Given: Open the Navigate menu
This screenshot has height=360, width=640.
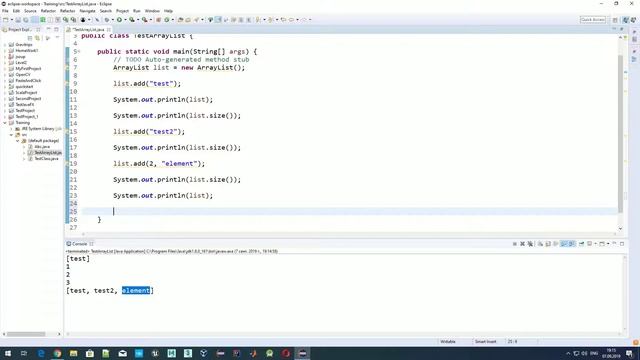Looking at the screenshot, I should pyautogui.click(x=87, y=11).
